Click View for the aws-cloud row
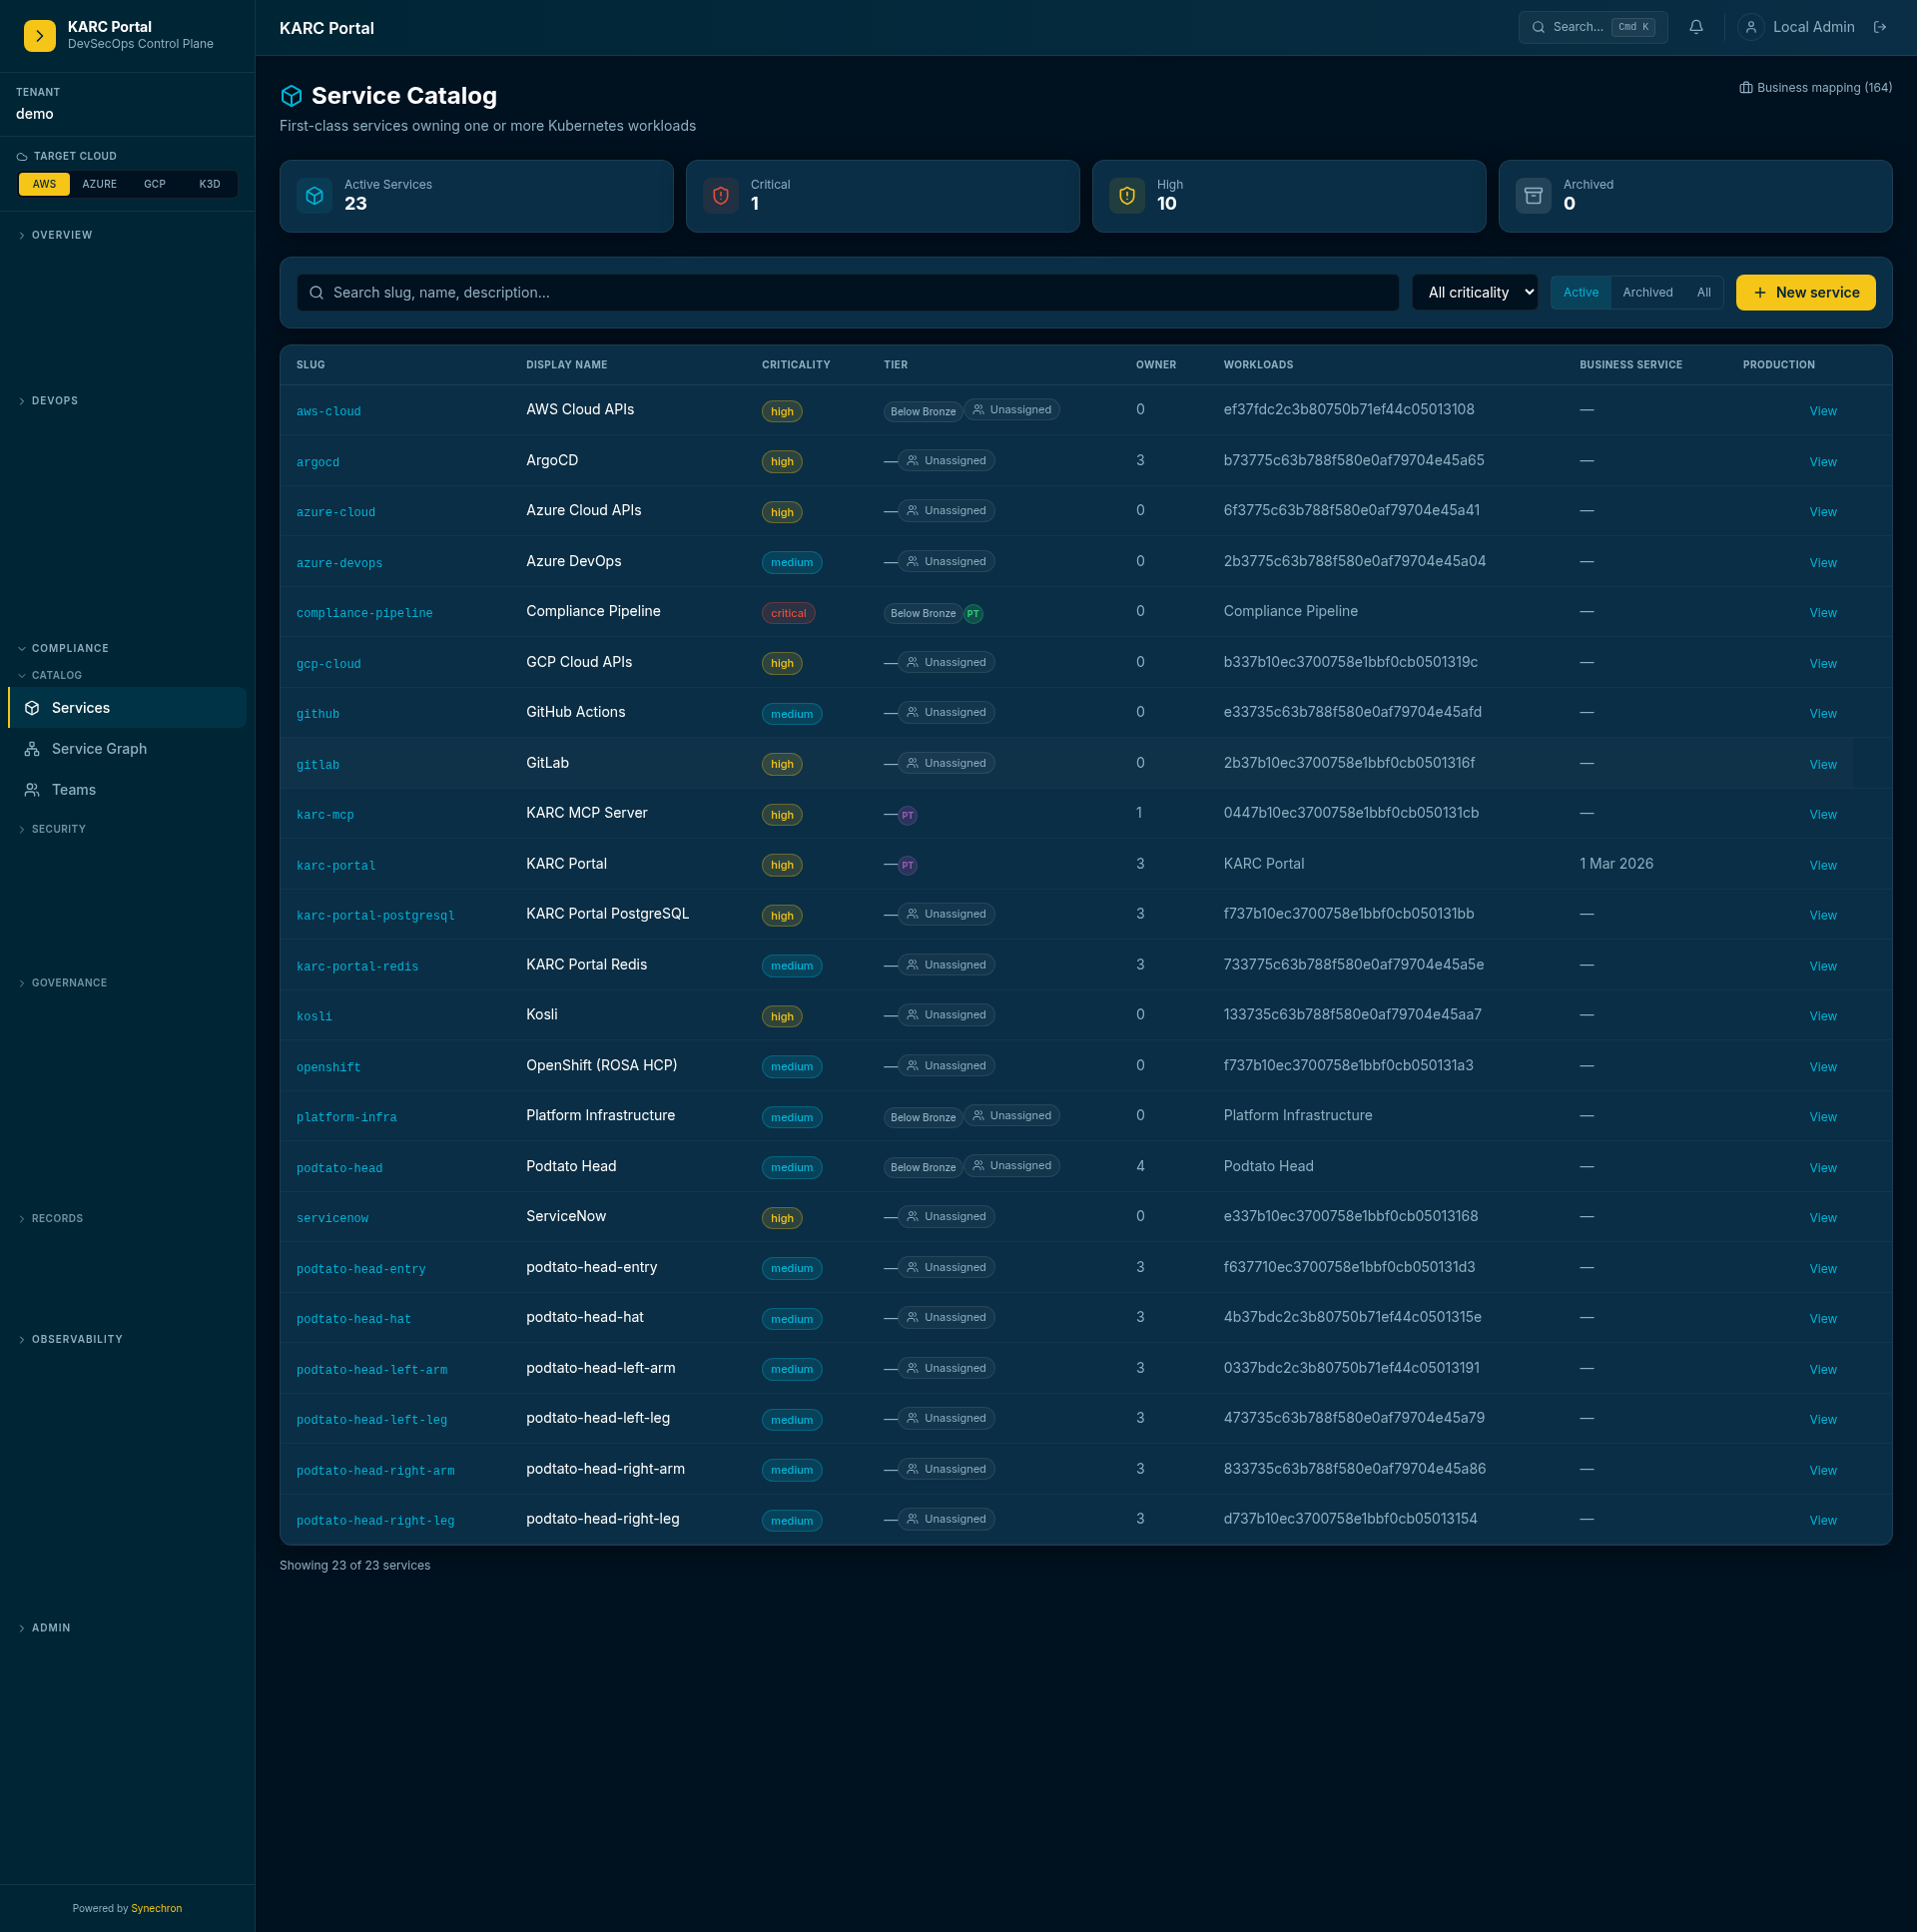 click(x=1822, y=412)
